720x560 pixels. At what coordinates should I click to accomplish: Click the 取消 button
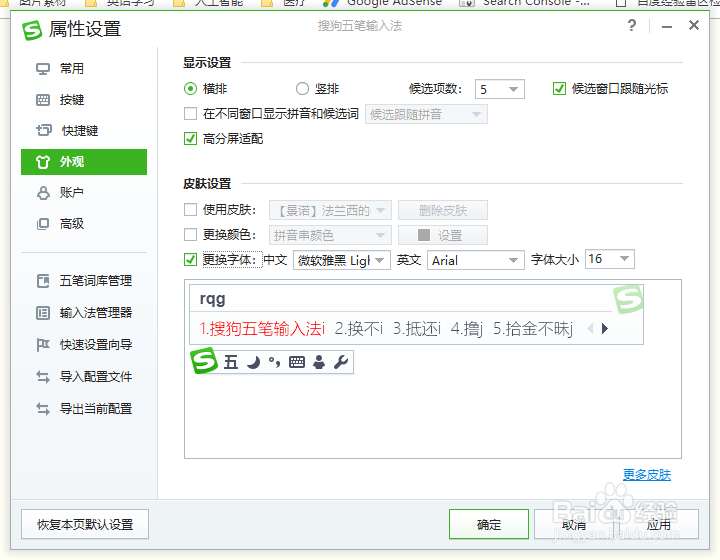[x=574, y=524]
